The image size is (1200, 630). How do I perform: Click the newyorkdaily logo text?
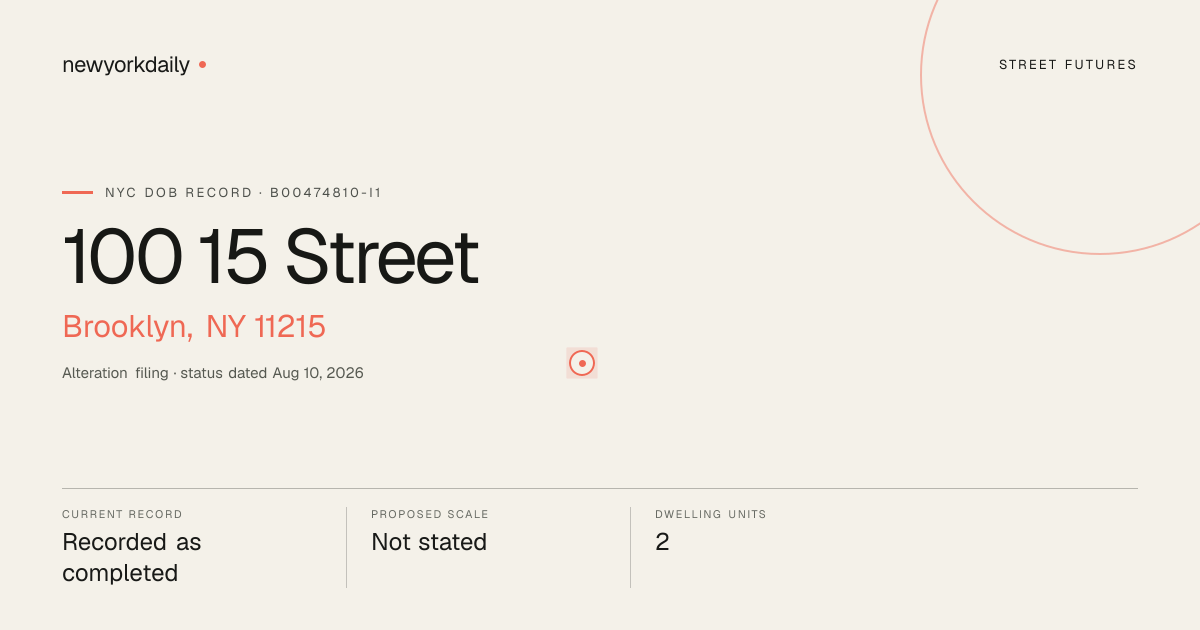point(126,65)
